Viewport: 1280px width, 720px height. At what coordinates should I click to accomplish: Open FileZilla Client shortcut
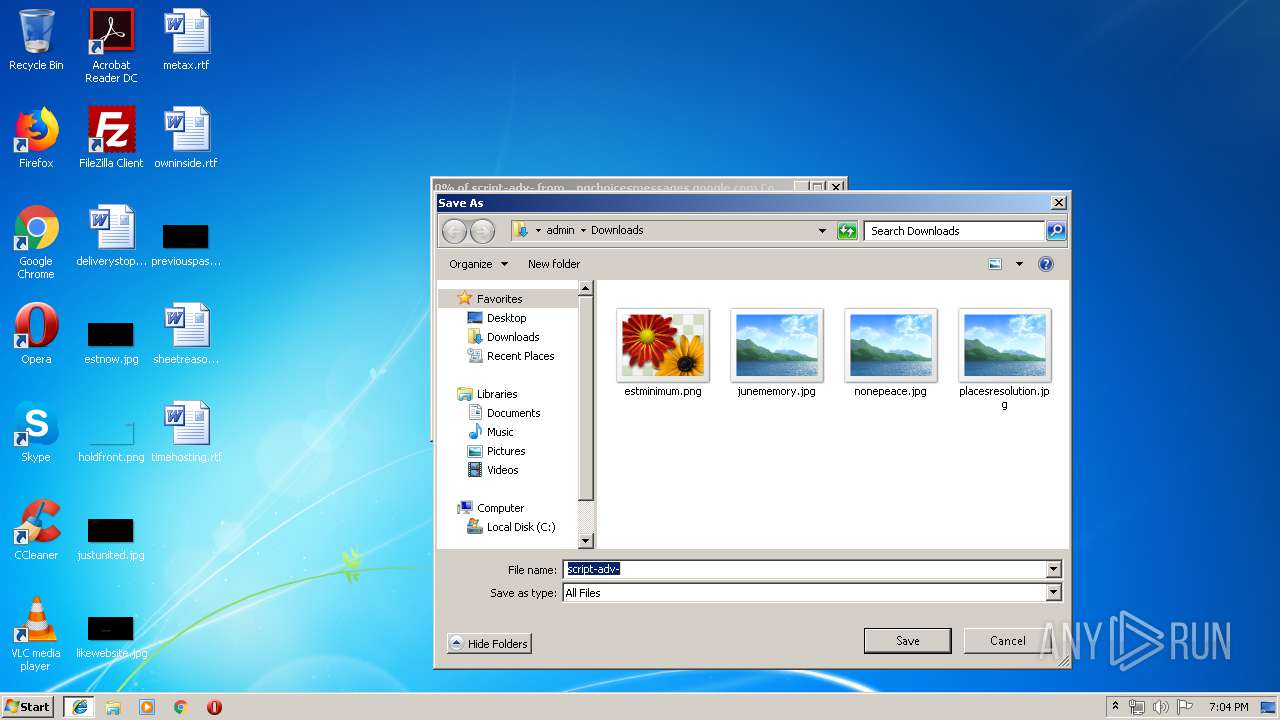111,138
